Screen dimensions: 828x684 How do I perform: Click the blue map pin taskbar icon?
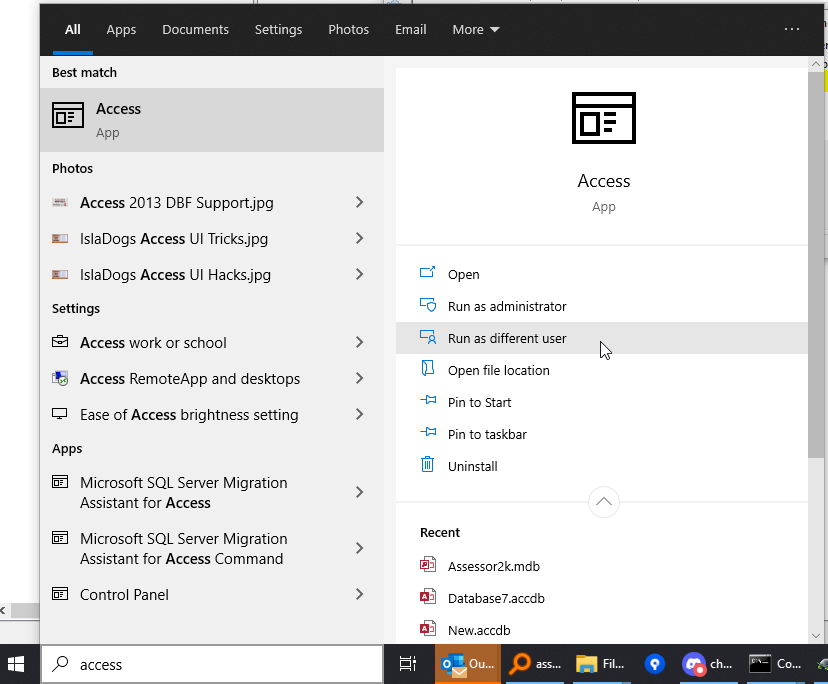tap(655, 664)
